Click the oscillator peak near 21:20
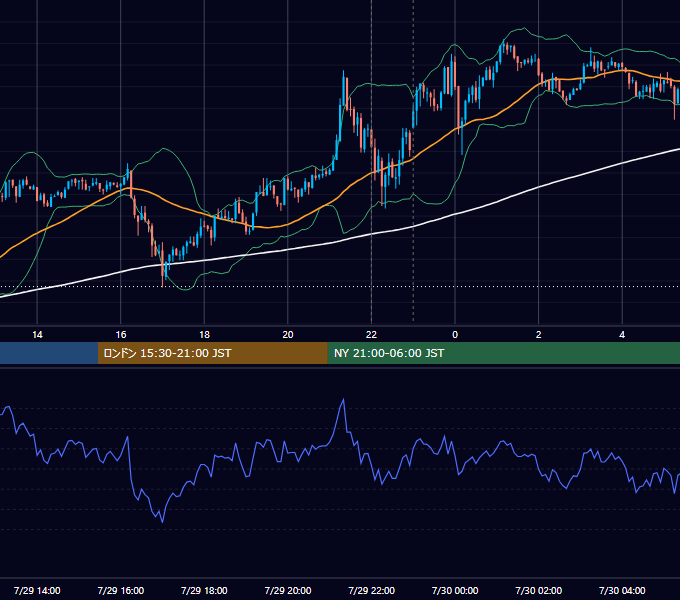 (x=343, y=400)
